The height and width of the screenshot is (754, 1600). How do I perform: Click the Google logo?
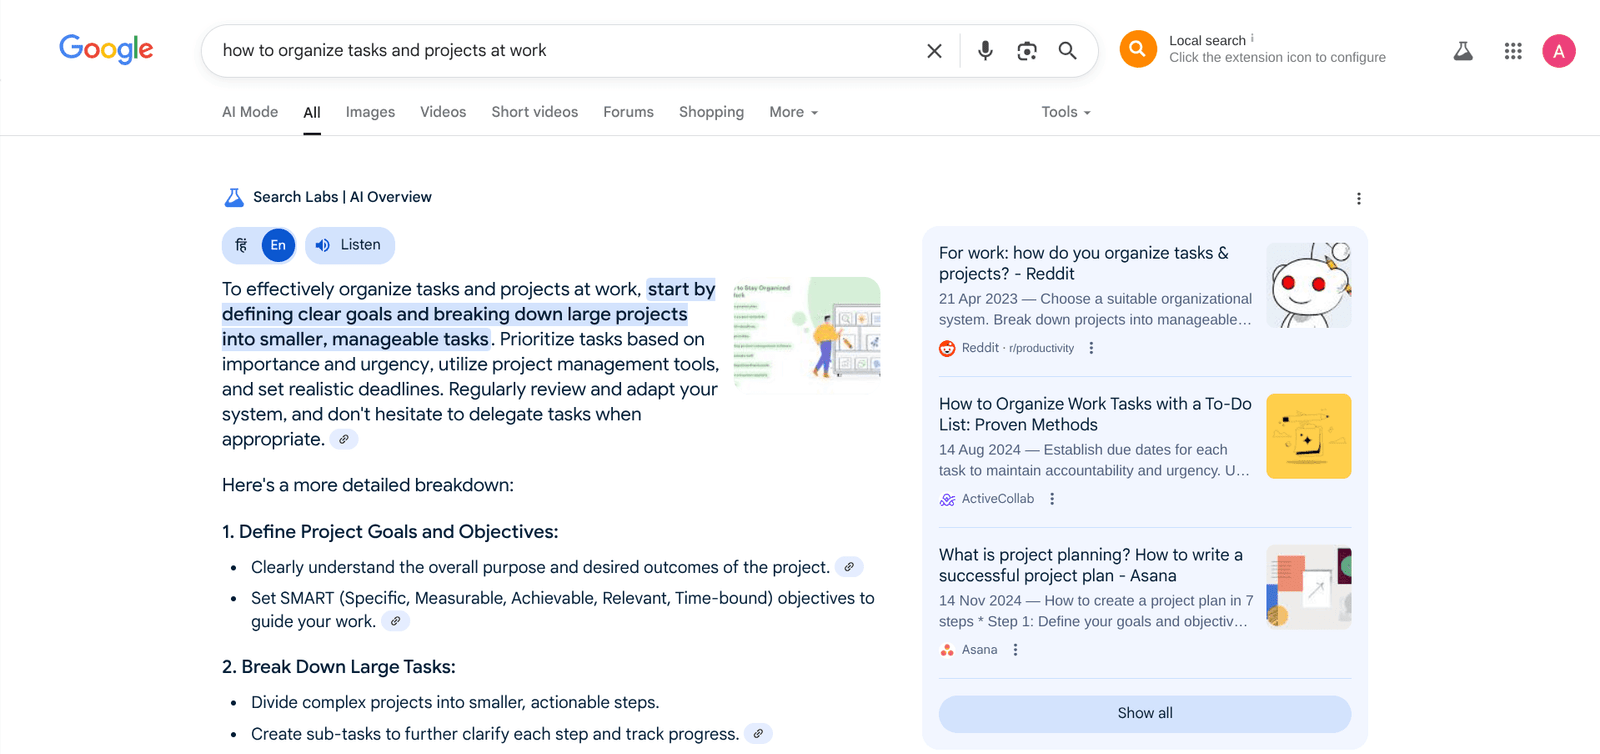(106, 49)
